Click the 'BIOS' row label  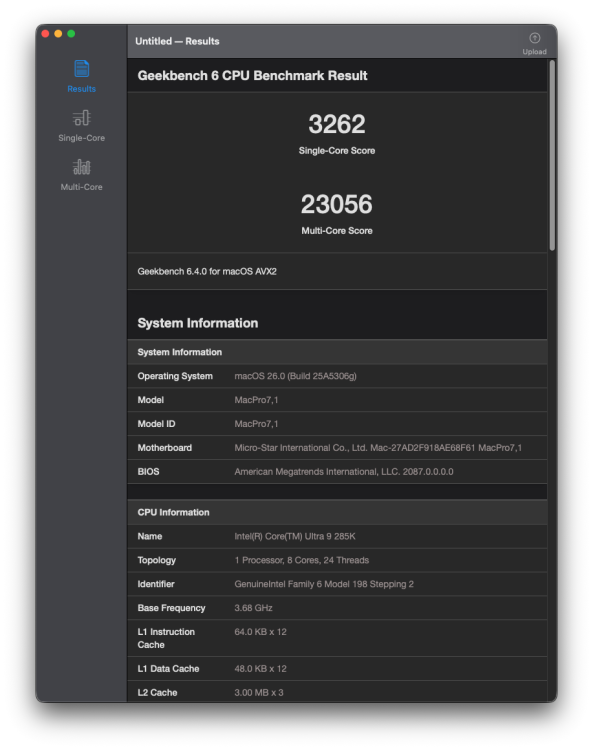pyautogui.click(x=148, y=472)
